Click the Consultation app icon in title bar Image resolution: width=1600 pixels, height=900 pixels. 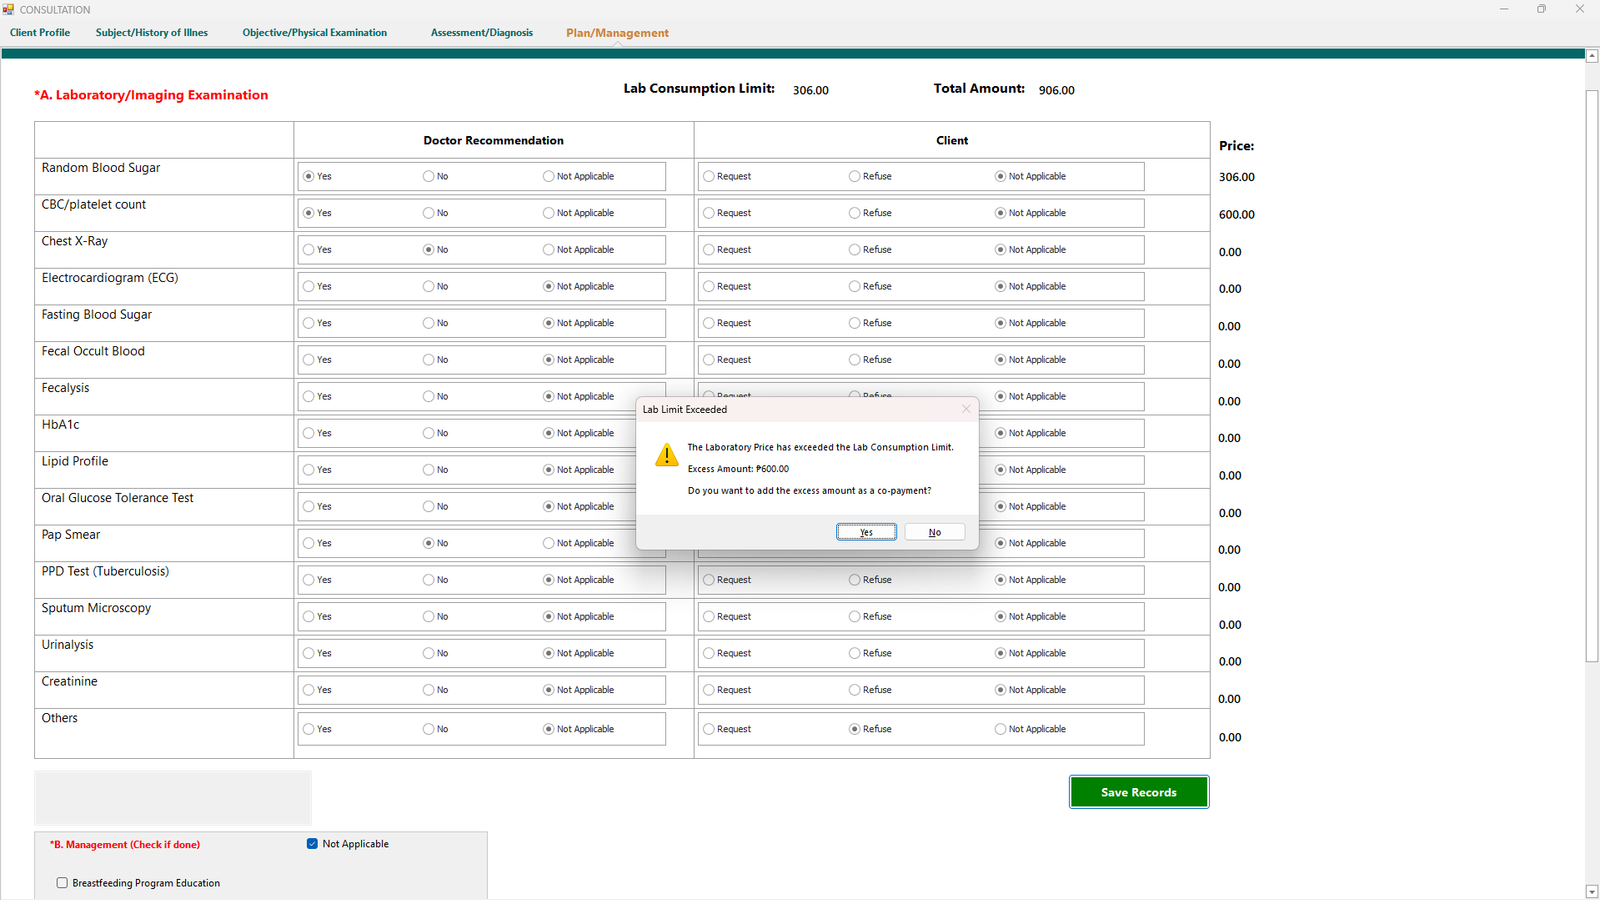click(x=9, y=9)
